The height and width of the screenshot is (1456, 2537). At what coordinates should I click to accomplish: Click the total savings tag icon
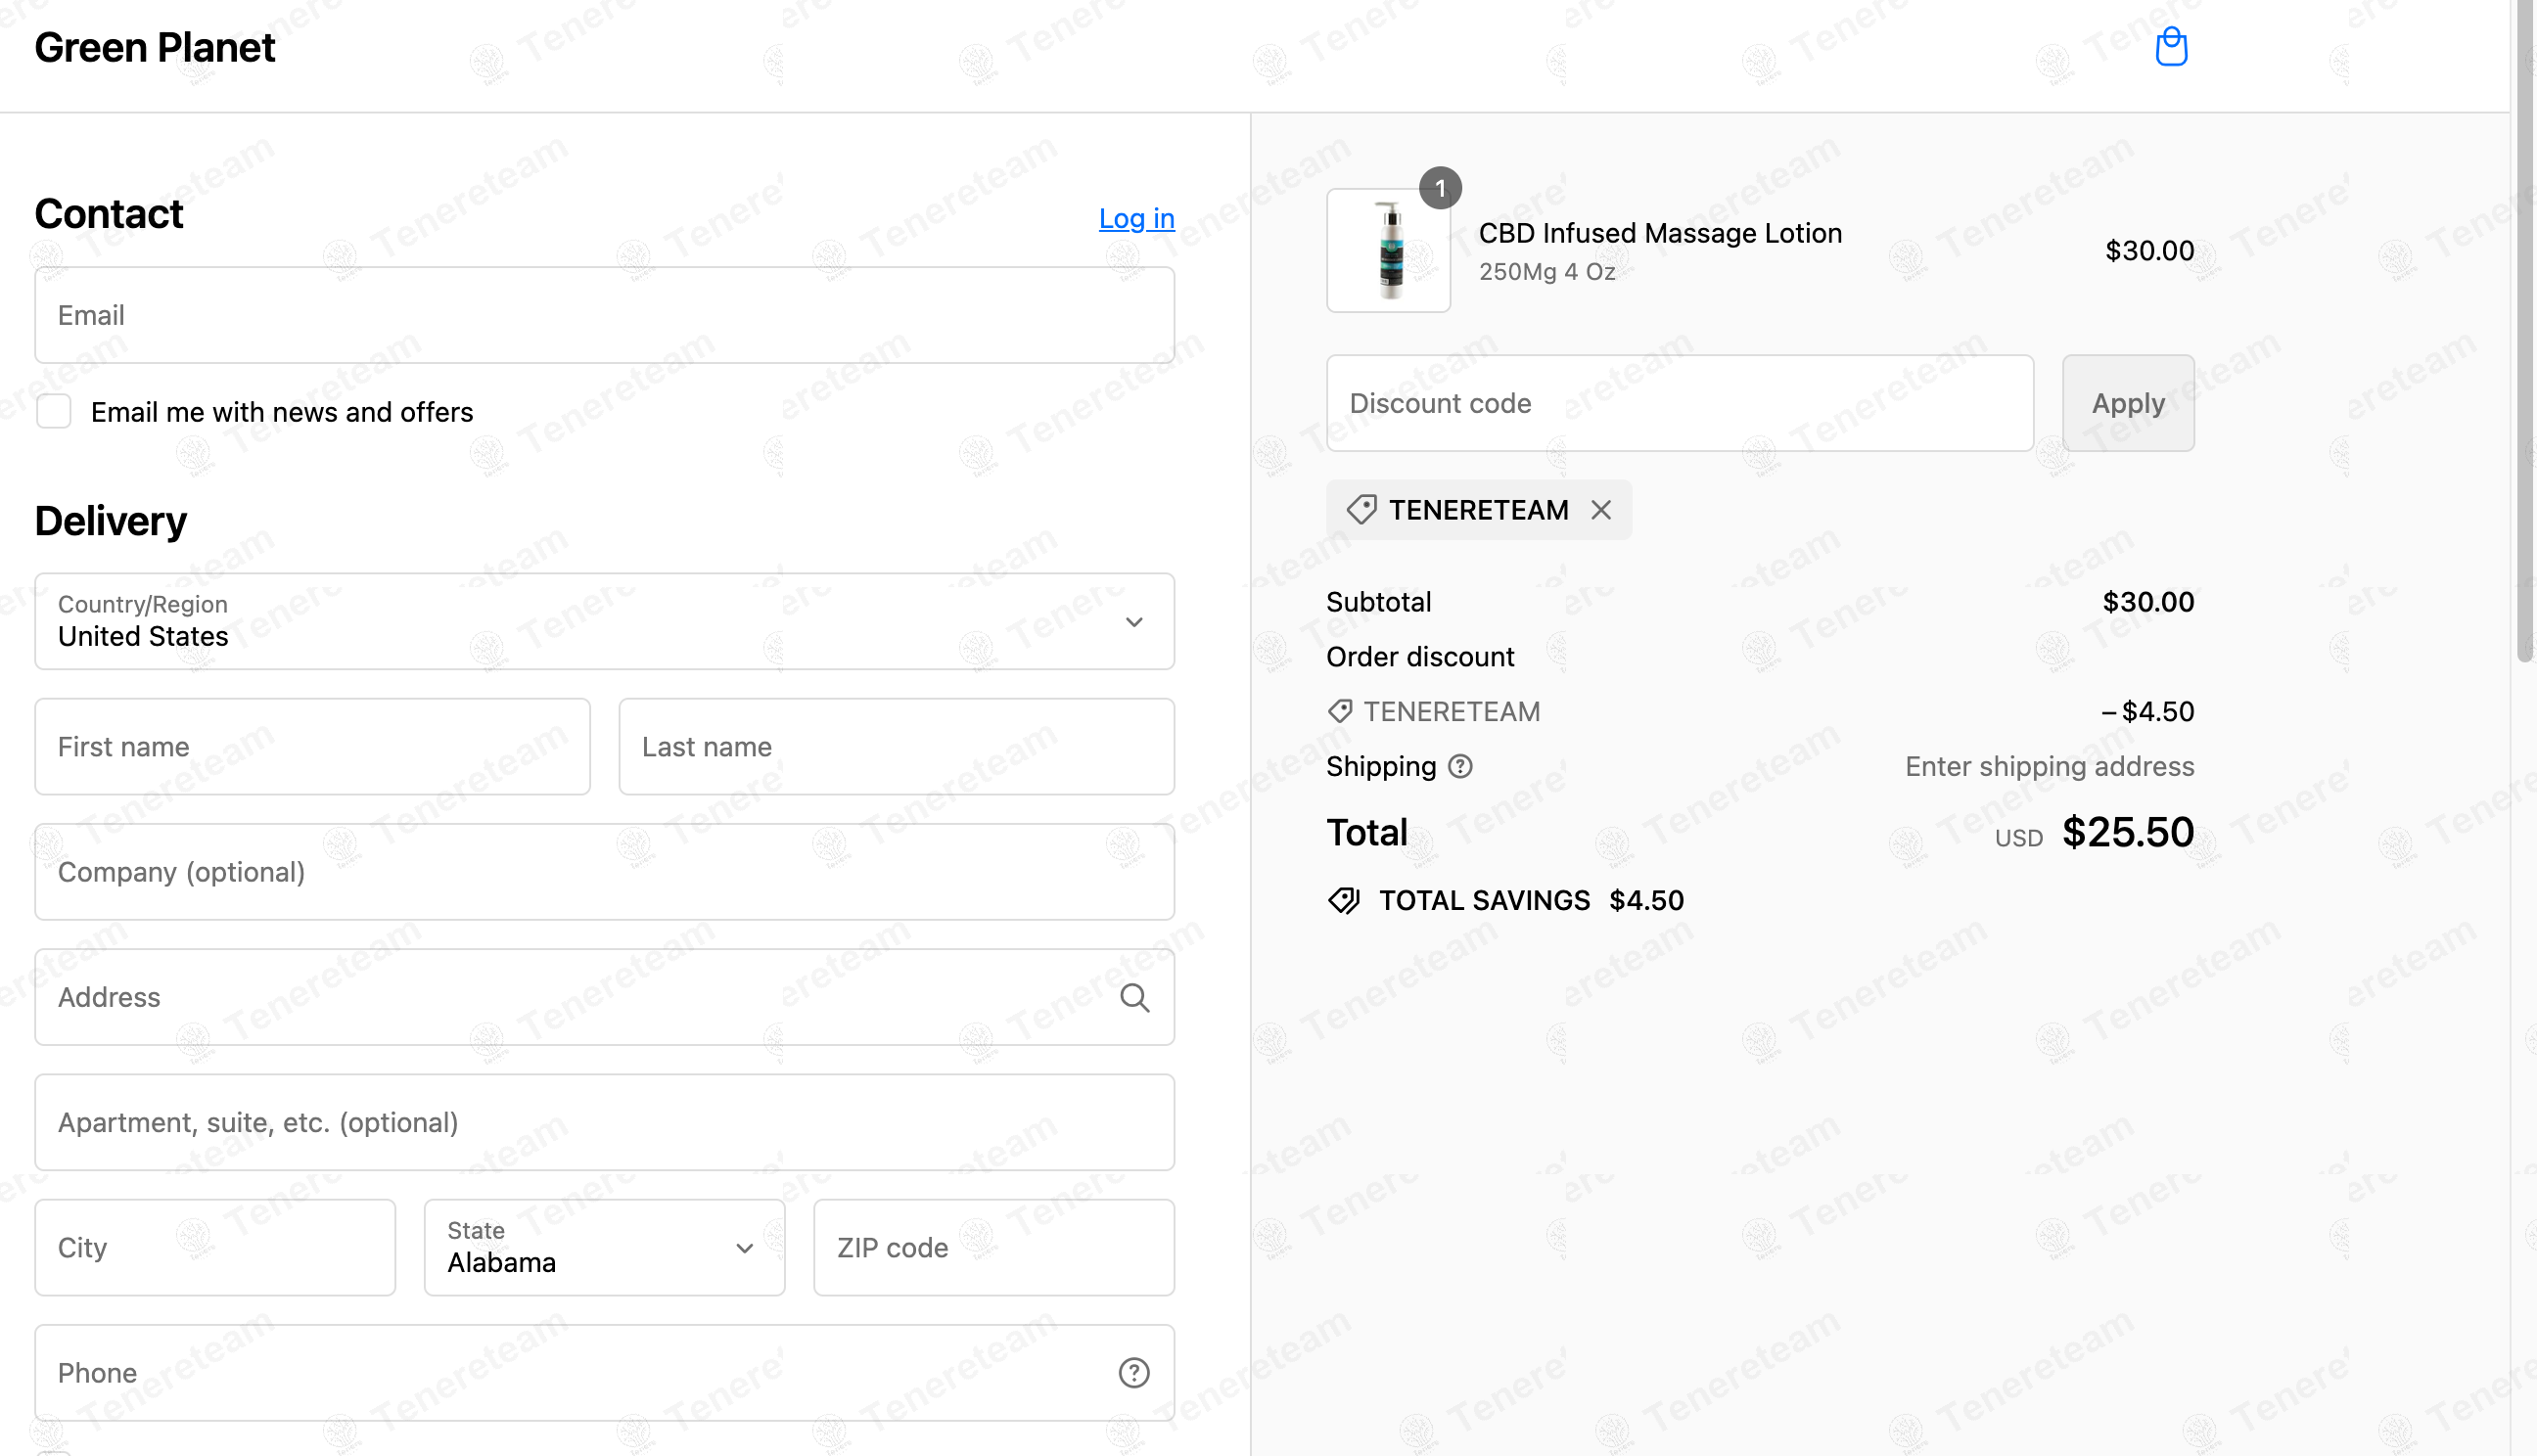(1344, 900)
